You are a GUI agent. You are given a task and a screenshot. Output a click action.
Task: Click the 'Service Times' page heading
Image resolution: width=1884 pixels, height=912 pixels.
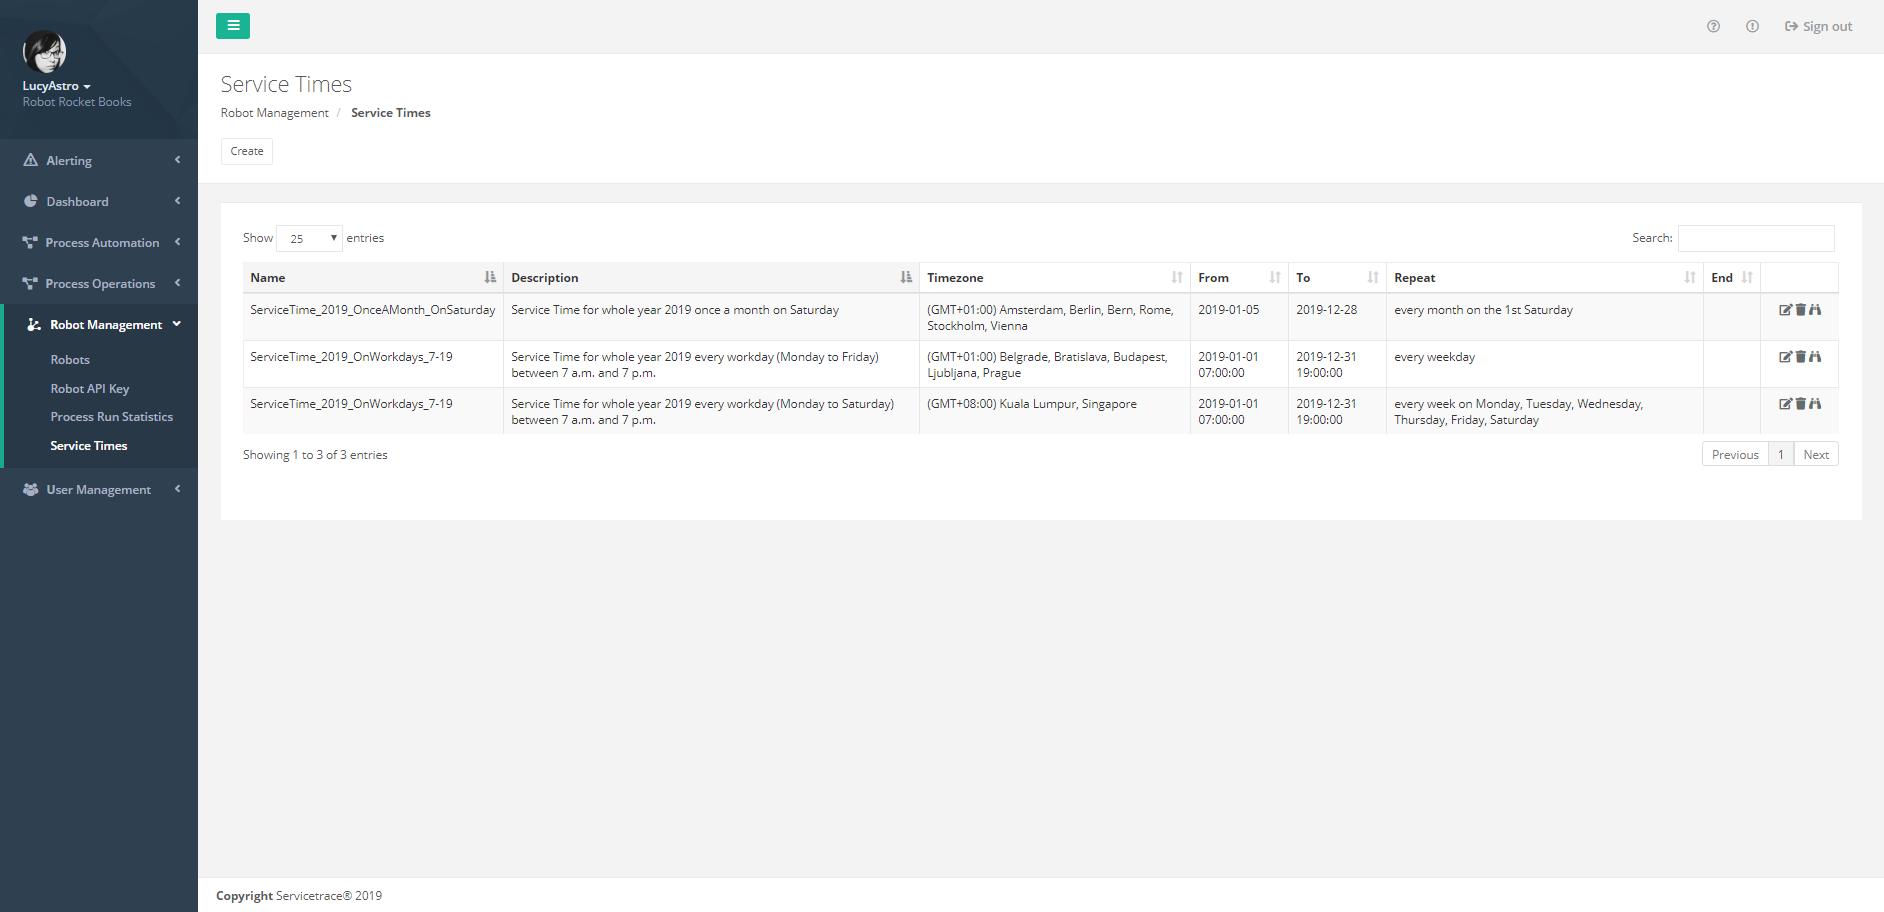[x=286, y=84]
